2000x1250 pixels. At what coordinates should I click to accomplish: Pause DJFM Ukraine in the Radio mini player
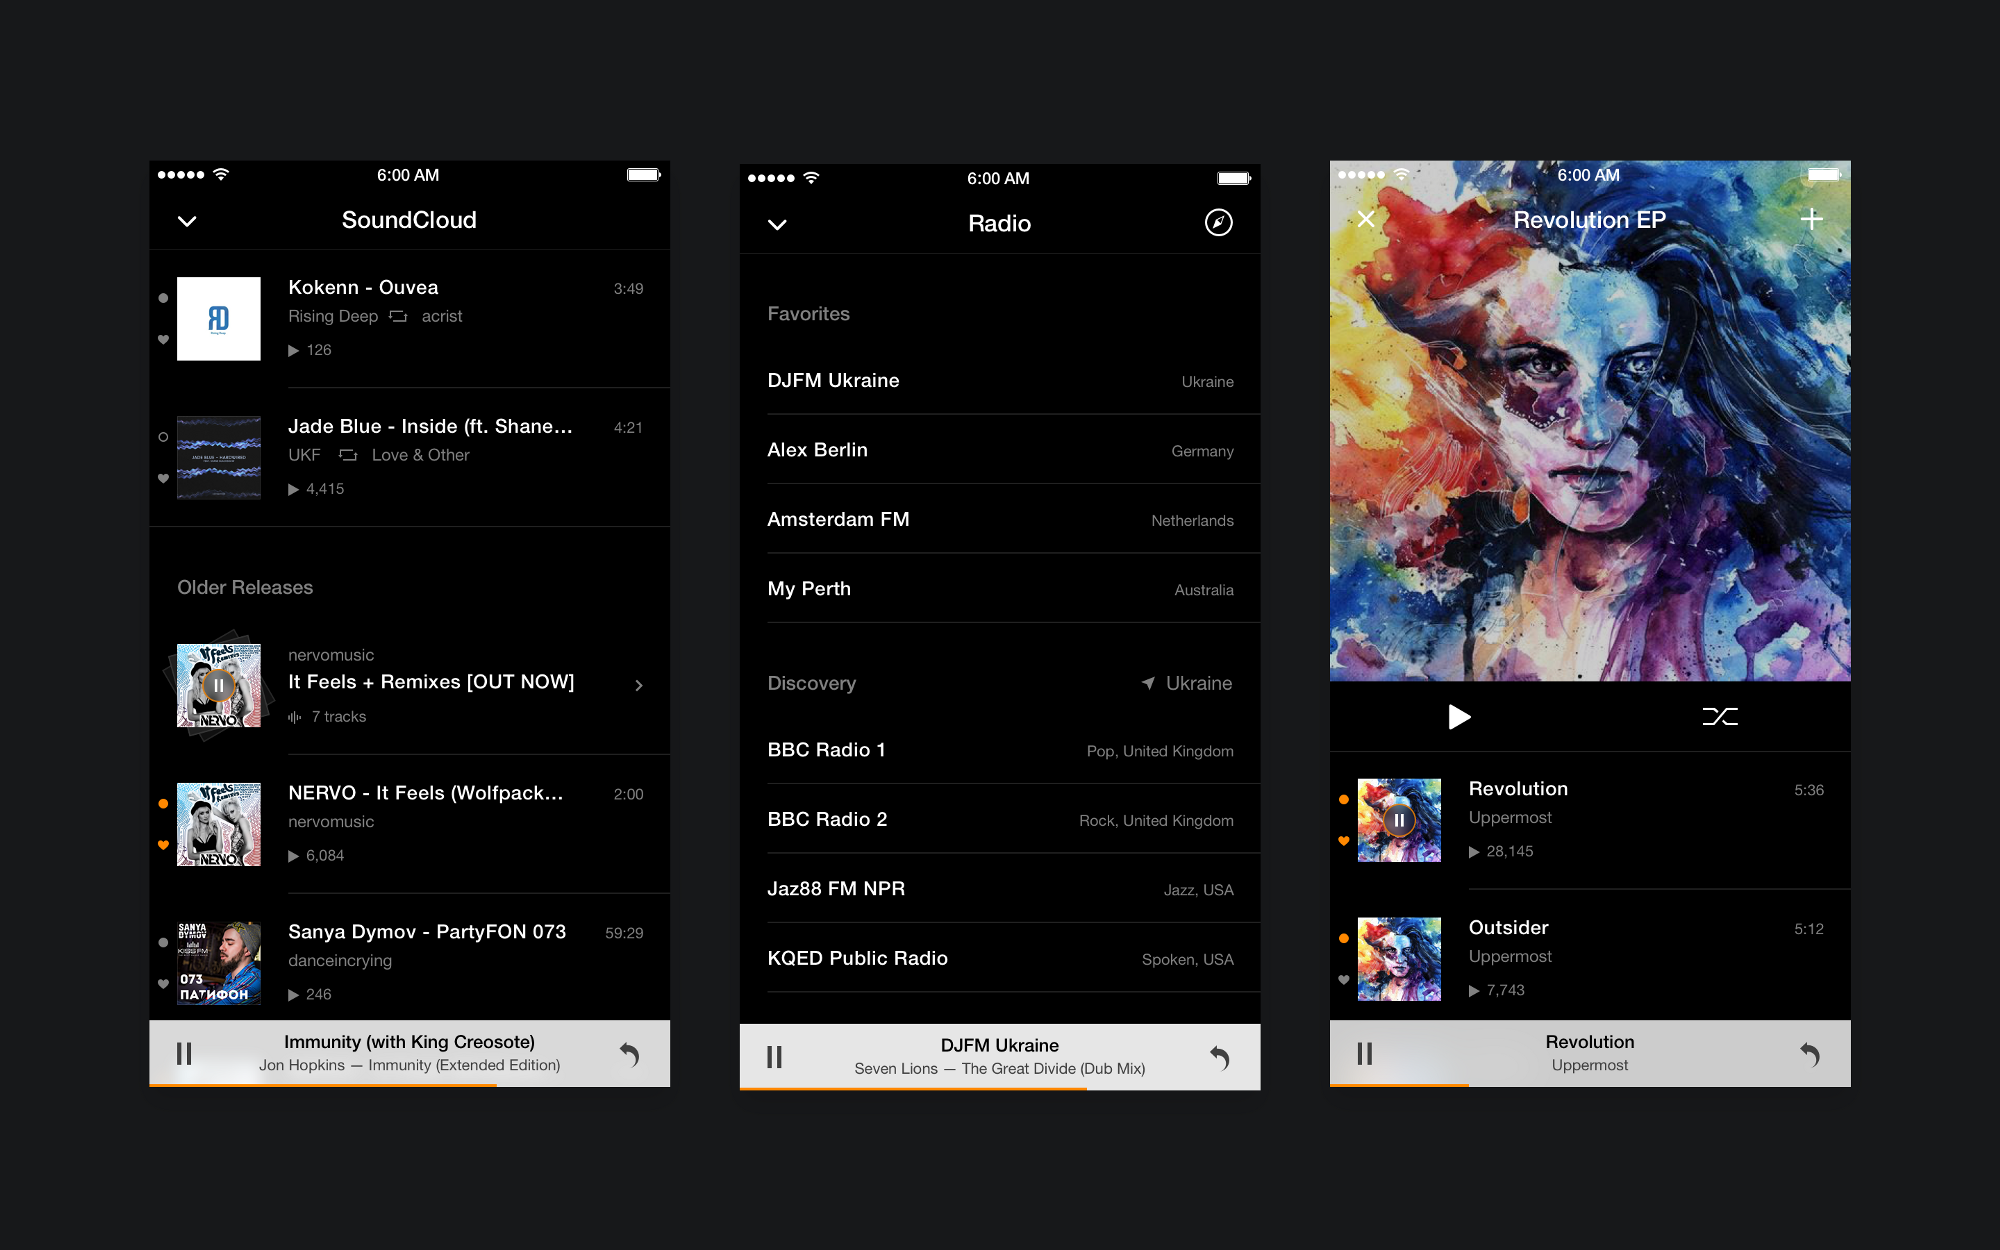(774, 1057)
